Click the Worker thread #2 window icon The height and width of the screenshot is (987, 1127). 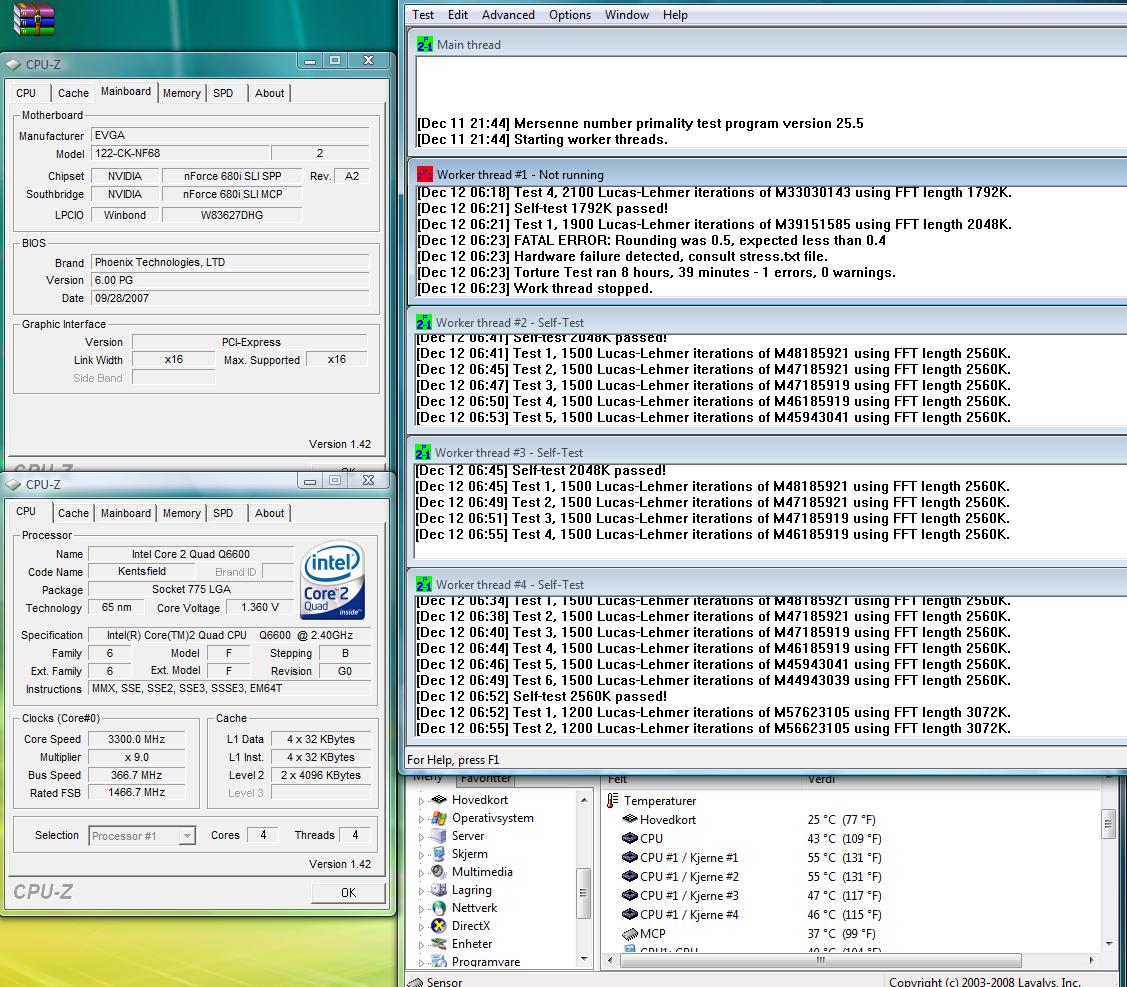tap(423, 323)
